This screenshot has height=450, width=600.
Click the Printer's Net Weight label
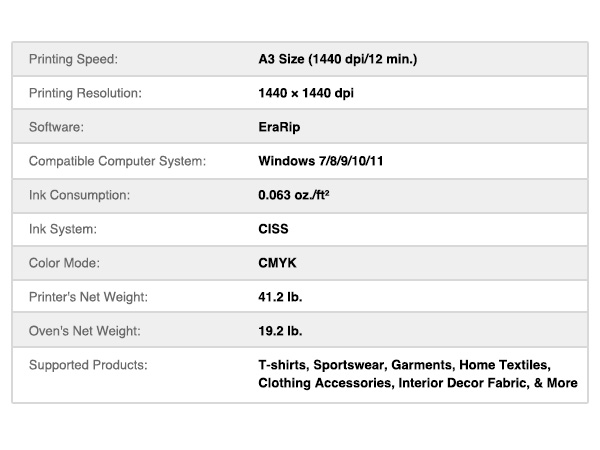[88, 297]
